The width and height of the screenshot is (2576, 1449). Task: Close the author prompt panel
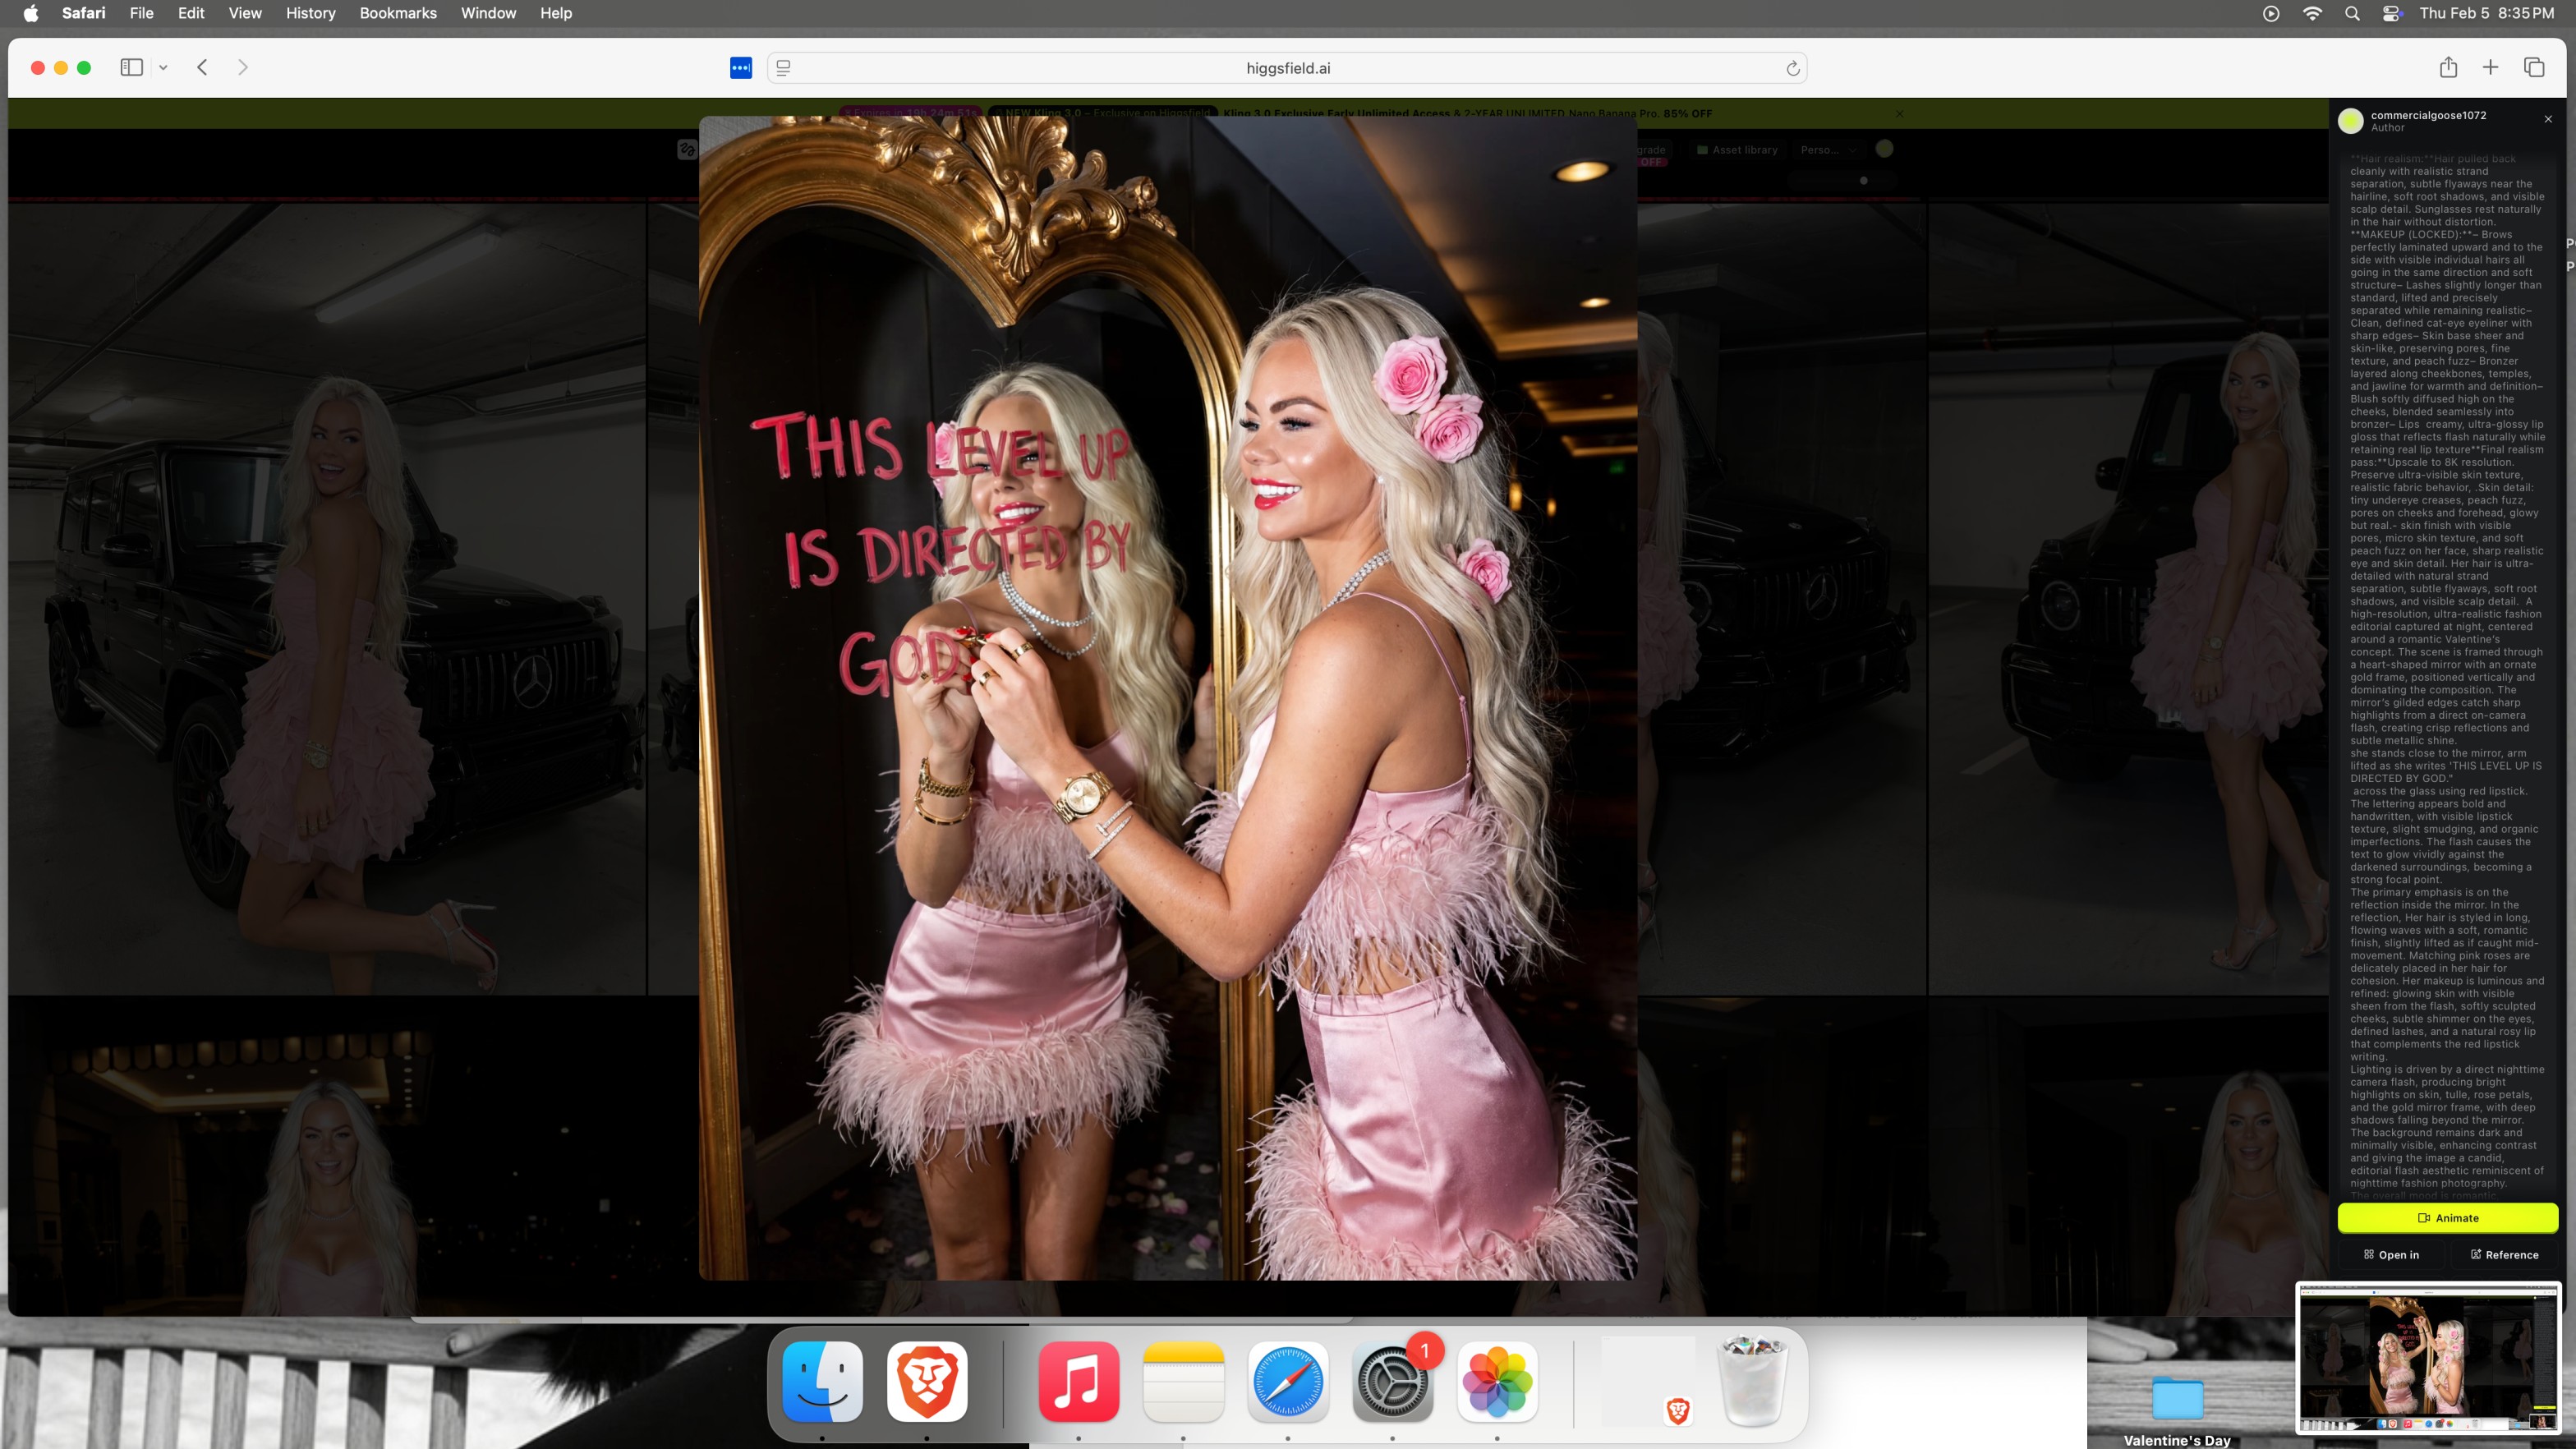[x=2548, y=119]
